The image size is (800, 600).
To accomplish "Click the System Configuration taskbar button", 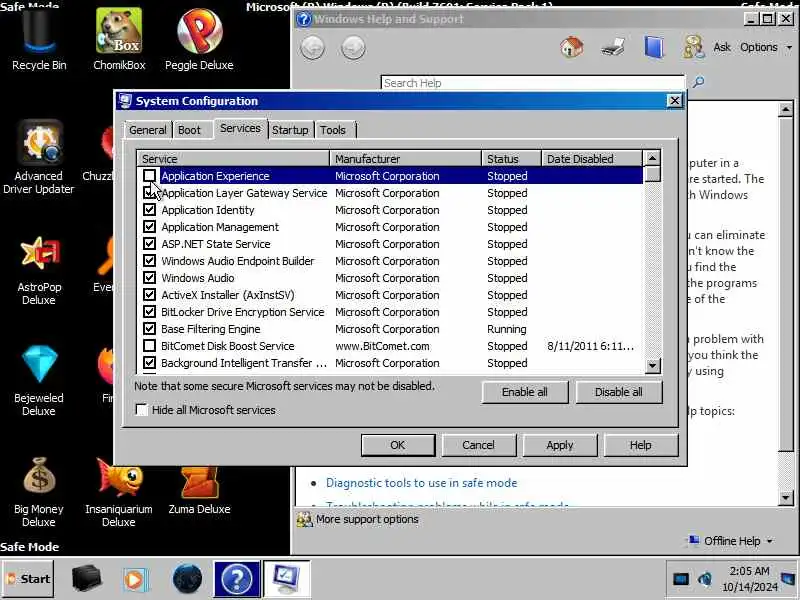I will pos(286,579).
